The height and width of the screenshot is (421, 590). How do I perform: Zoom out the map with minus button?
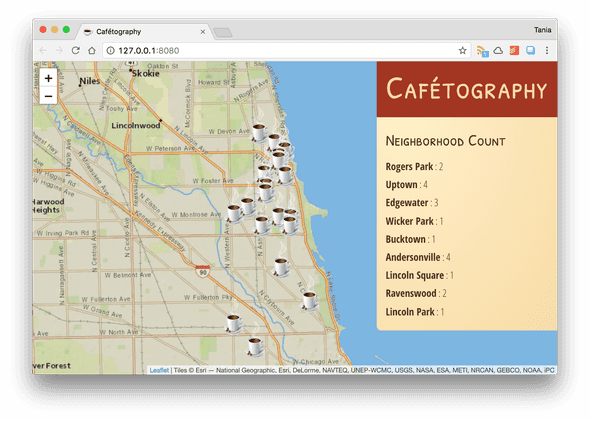click(x=49, y=96)
